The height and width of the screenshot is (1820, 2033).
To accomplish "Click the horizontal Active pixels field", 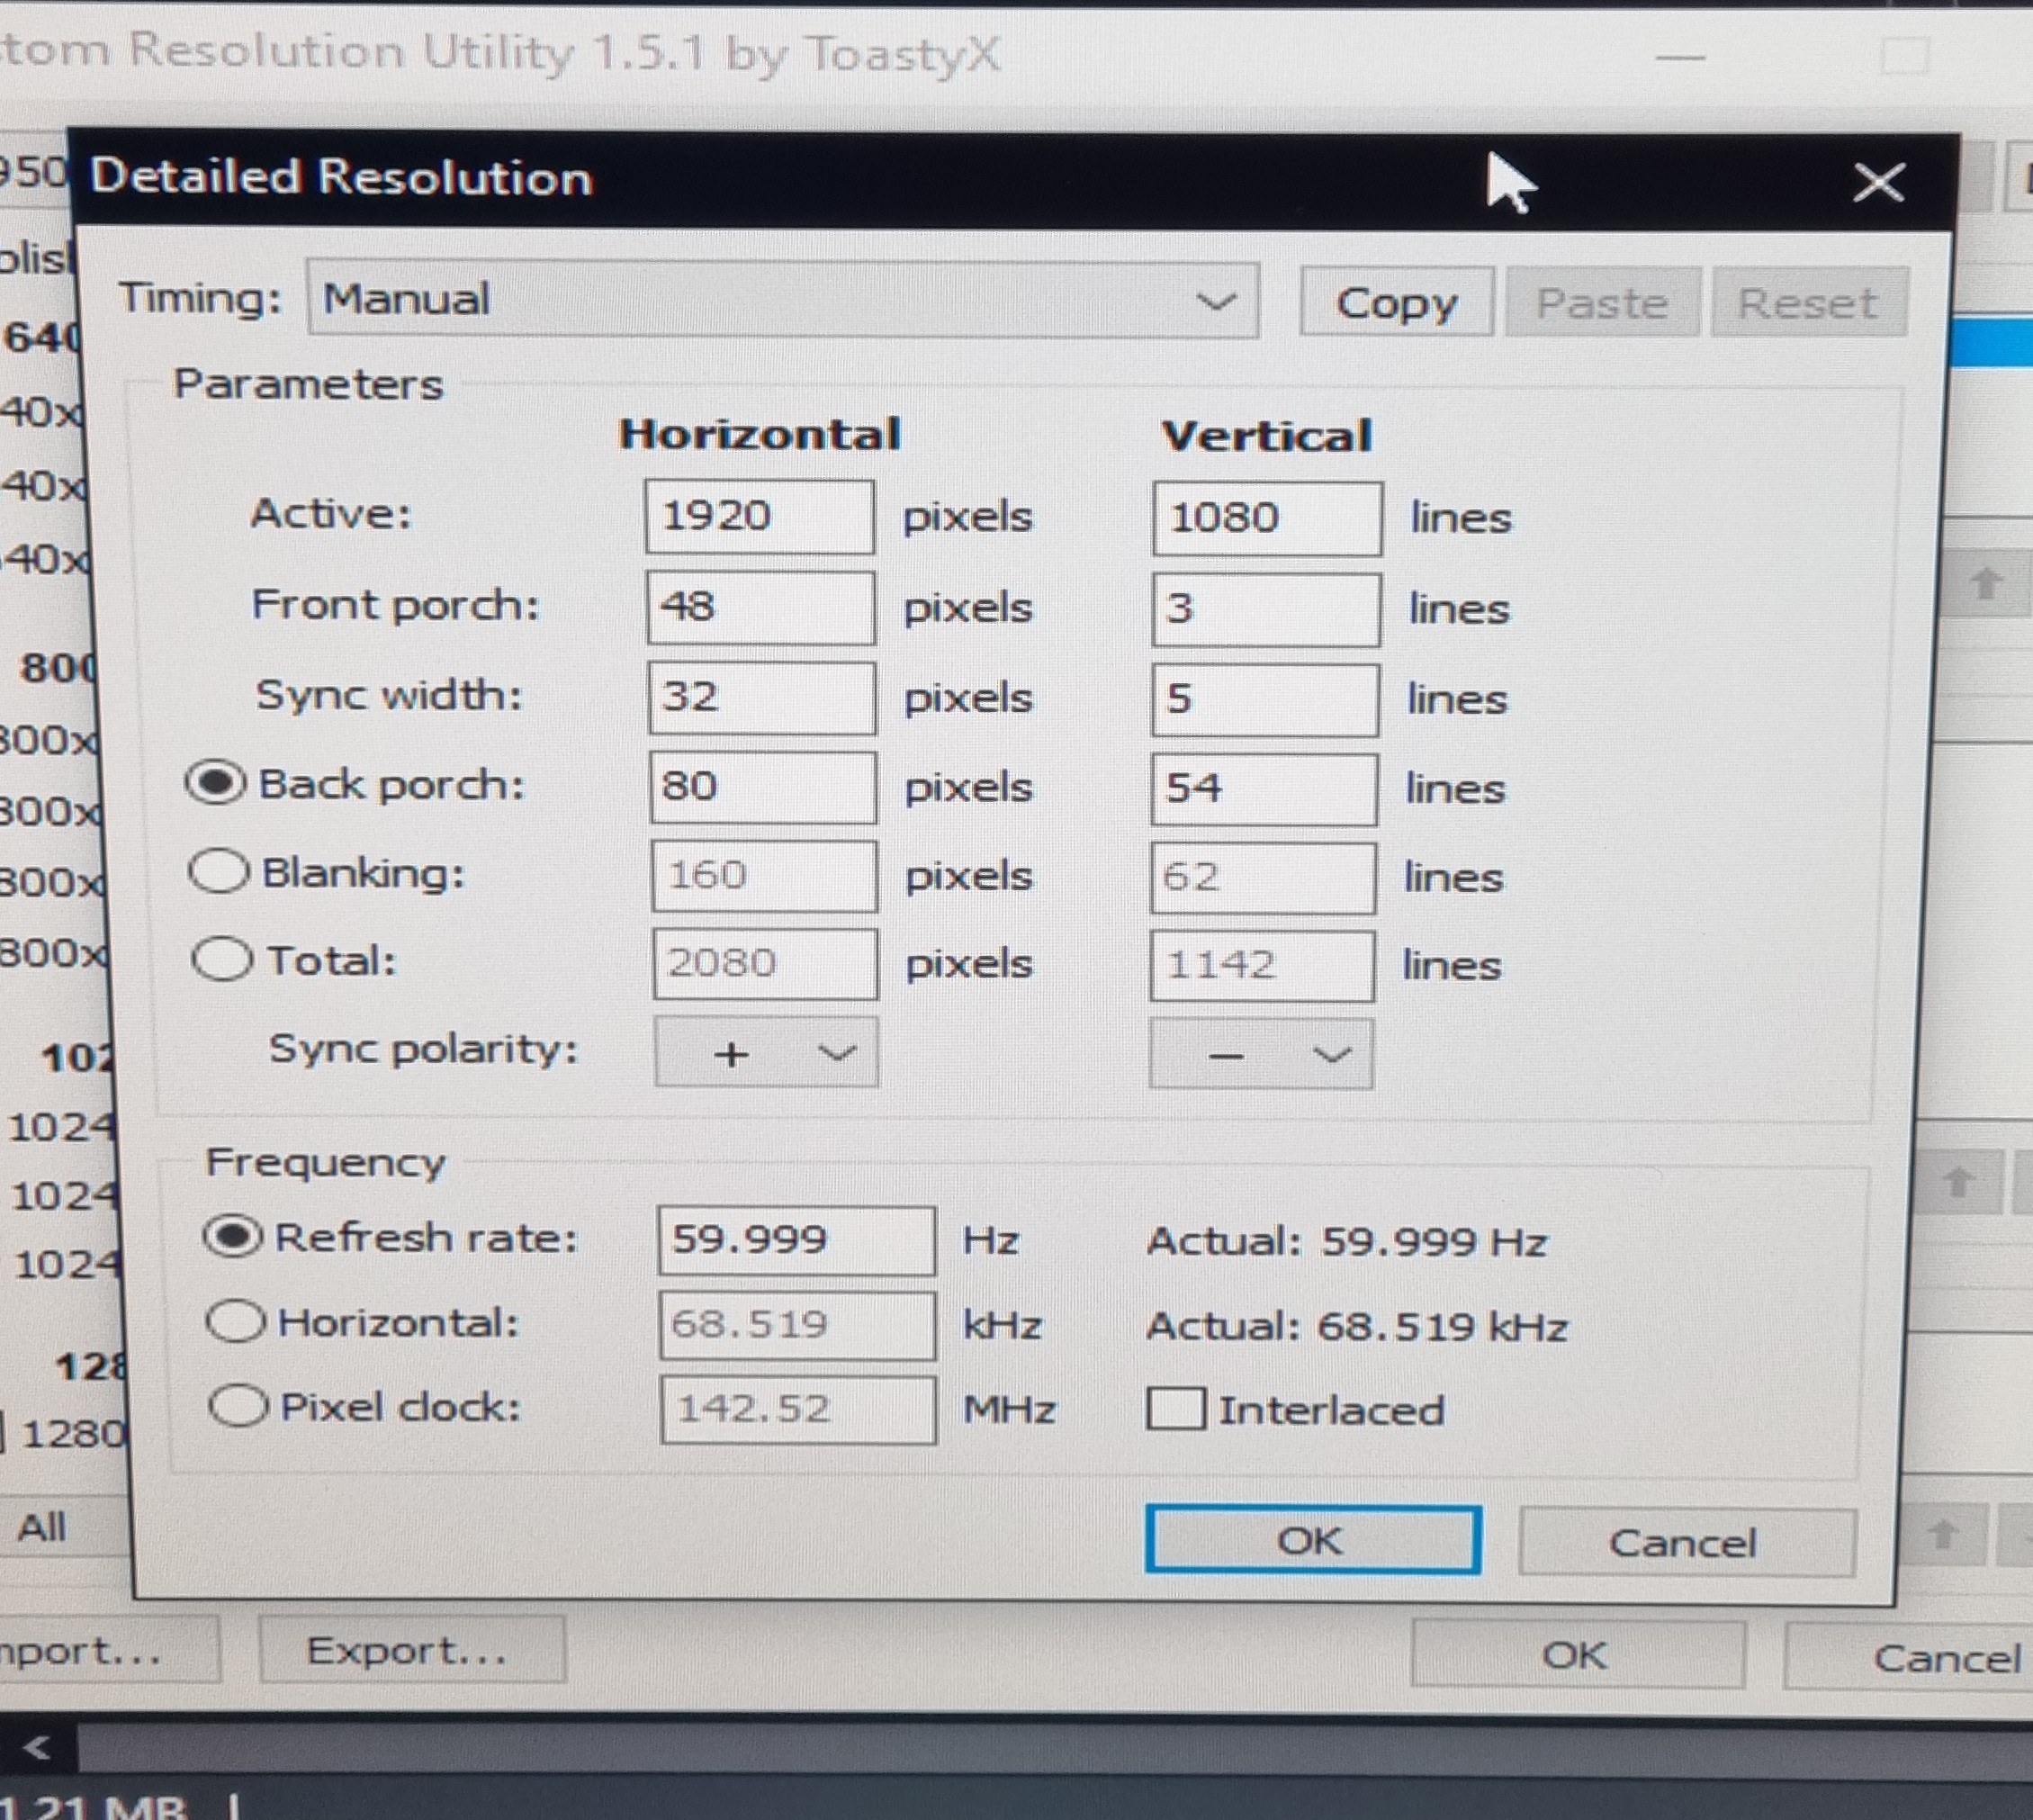I will pos(759,517).
